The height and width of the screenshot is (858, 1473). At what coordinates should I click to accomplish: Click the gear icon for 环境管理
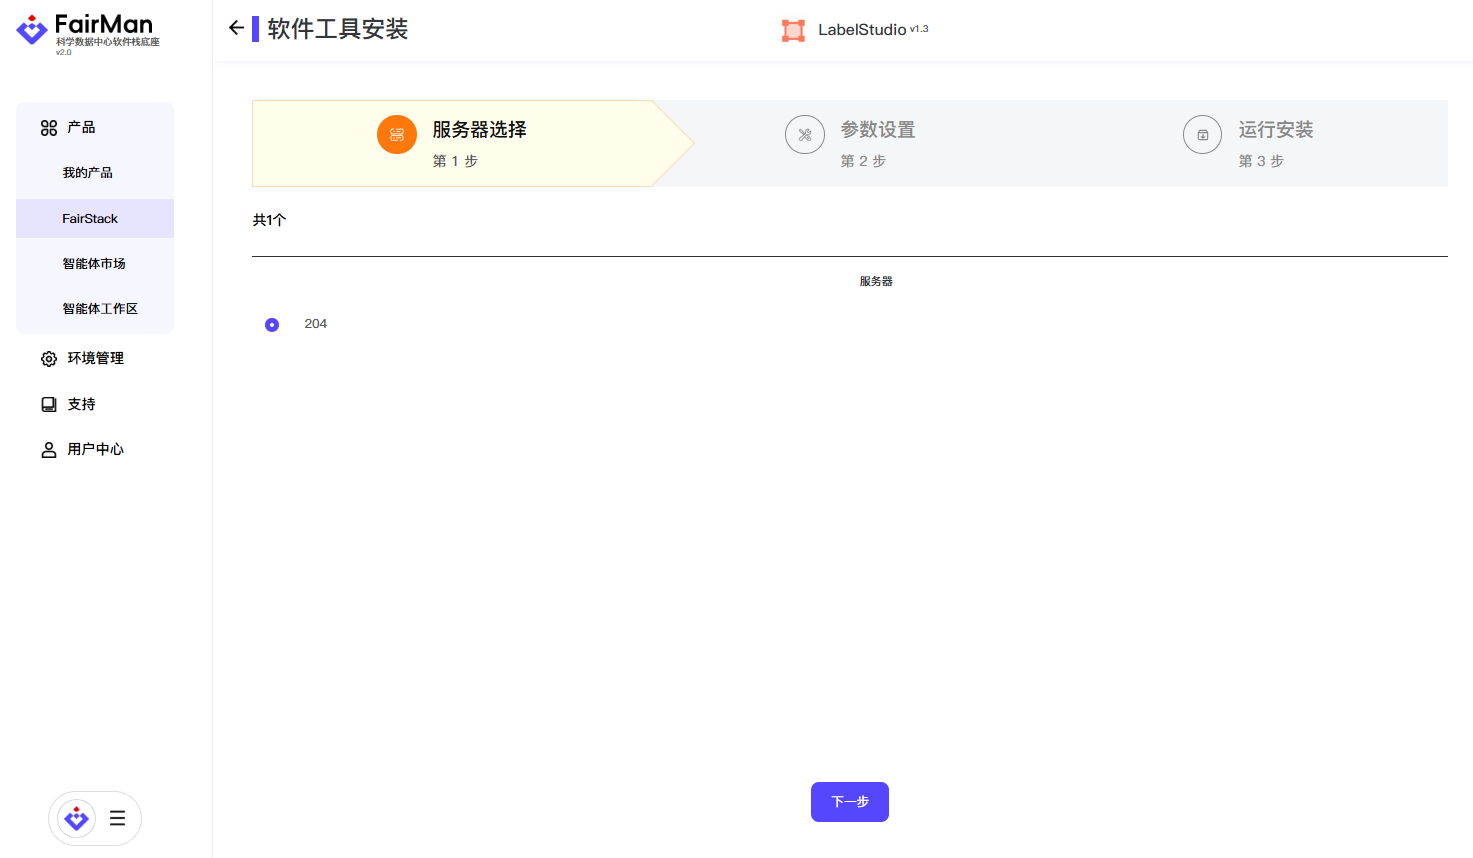tap(48, 359)
